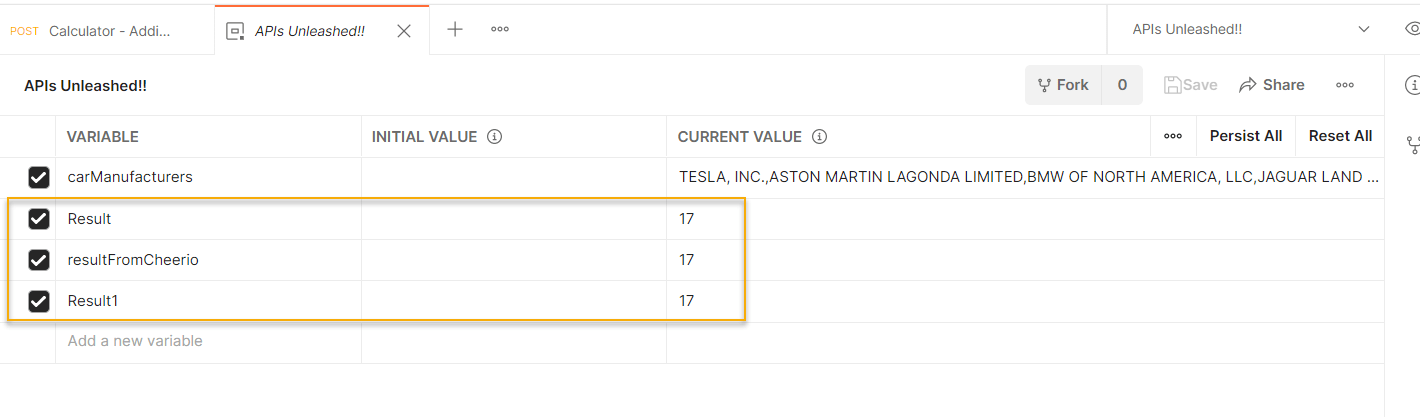Click the Fork button

1063,86
